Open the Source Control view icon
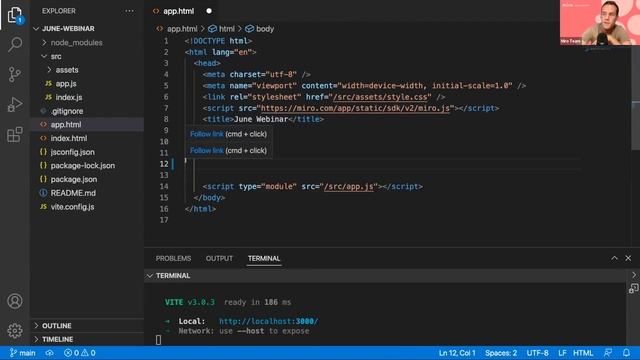The width and height of the screenshot is (640, 360). coord(15,74)
